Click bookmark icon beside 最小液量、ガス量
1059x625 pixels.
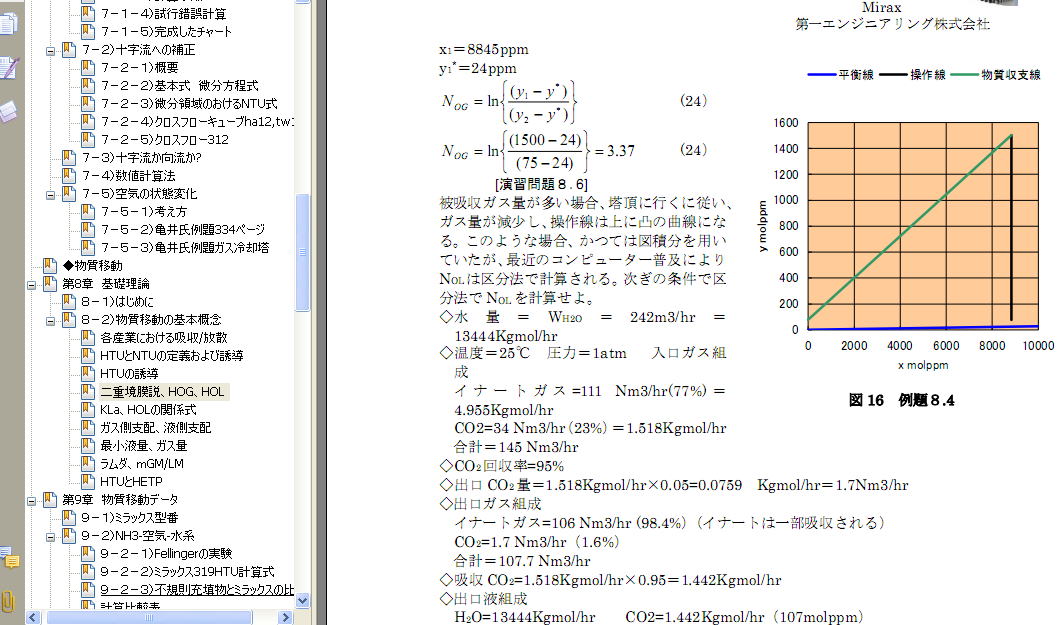click(x=88, y=445)
